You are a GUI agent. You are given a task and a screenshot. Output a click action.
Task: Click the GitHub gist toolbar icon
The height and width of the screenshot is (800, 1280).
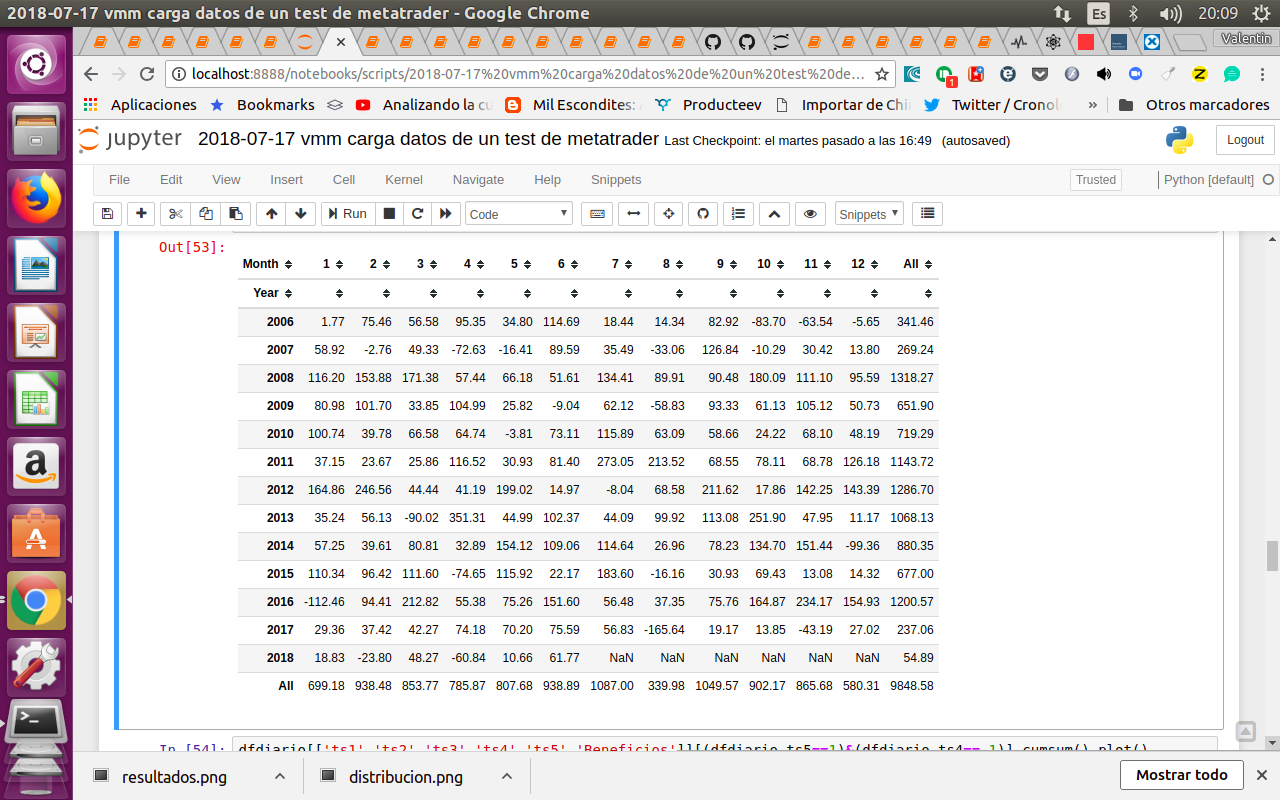coord(702,214)
